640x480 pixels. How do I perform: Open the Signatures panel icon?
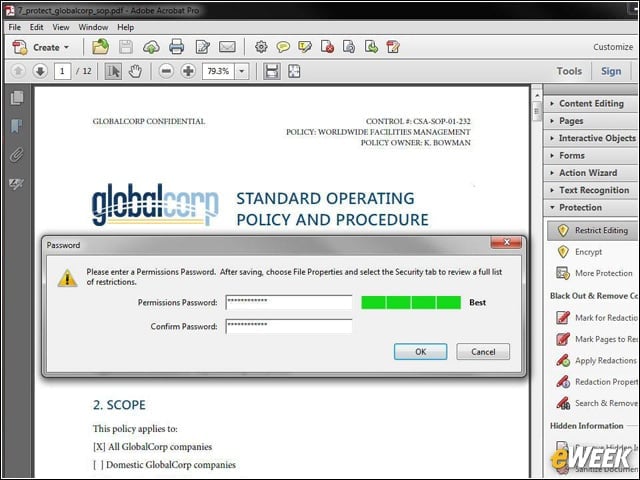point(17,184)
